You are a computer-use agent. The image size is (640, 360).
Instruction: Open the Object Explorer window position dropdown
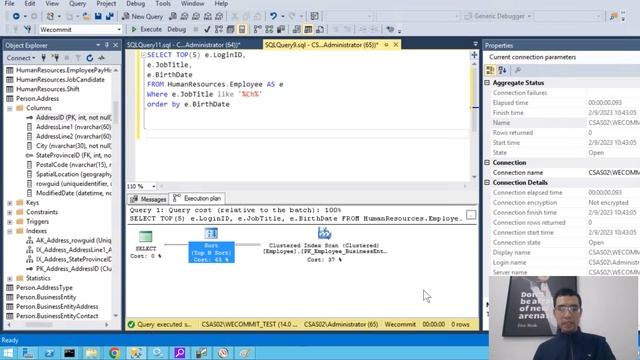[x=98, y=45]
